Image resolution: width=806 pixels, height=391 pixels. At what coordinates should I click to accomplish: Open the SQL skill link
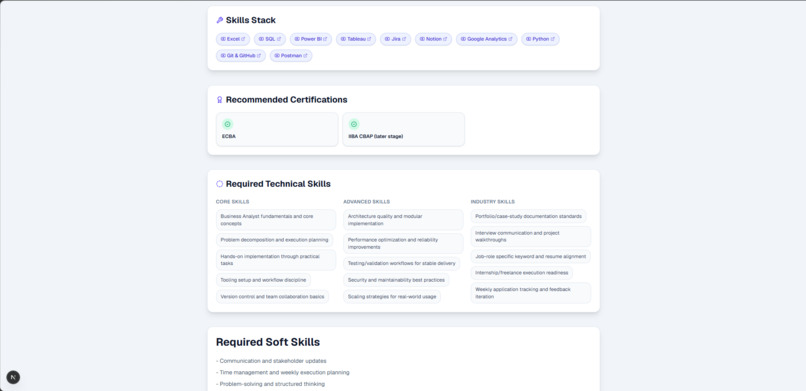[x=270, y=39]
